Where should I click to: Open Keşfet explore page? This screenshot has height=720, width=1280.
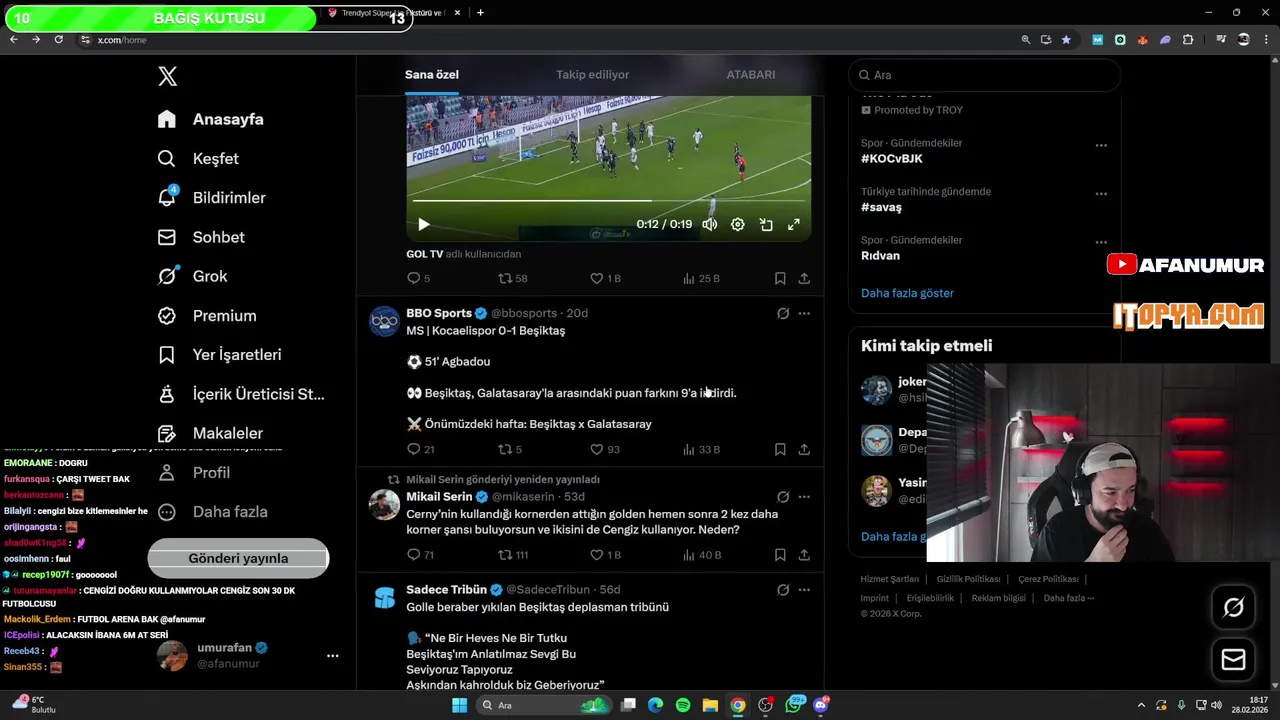point(199,158)
